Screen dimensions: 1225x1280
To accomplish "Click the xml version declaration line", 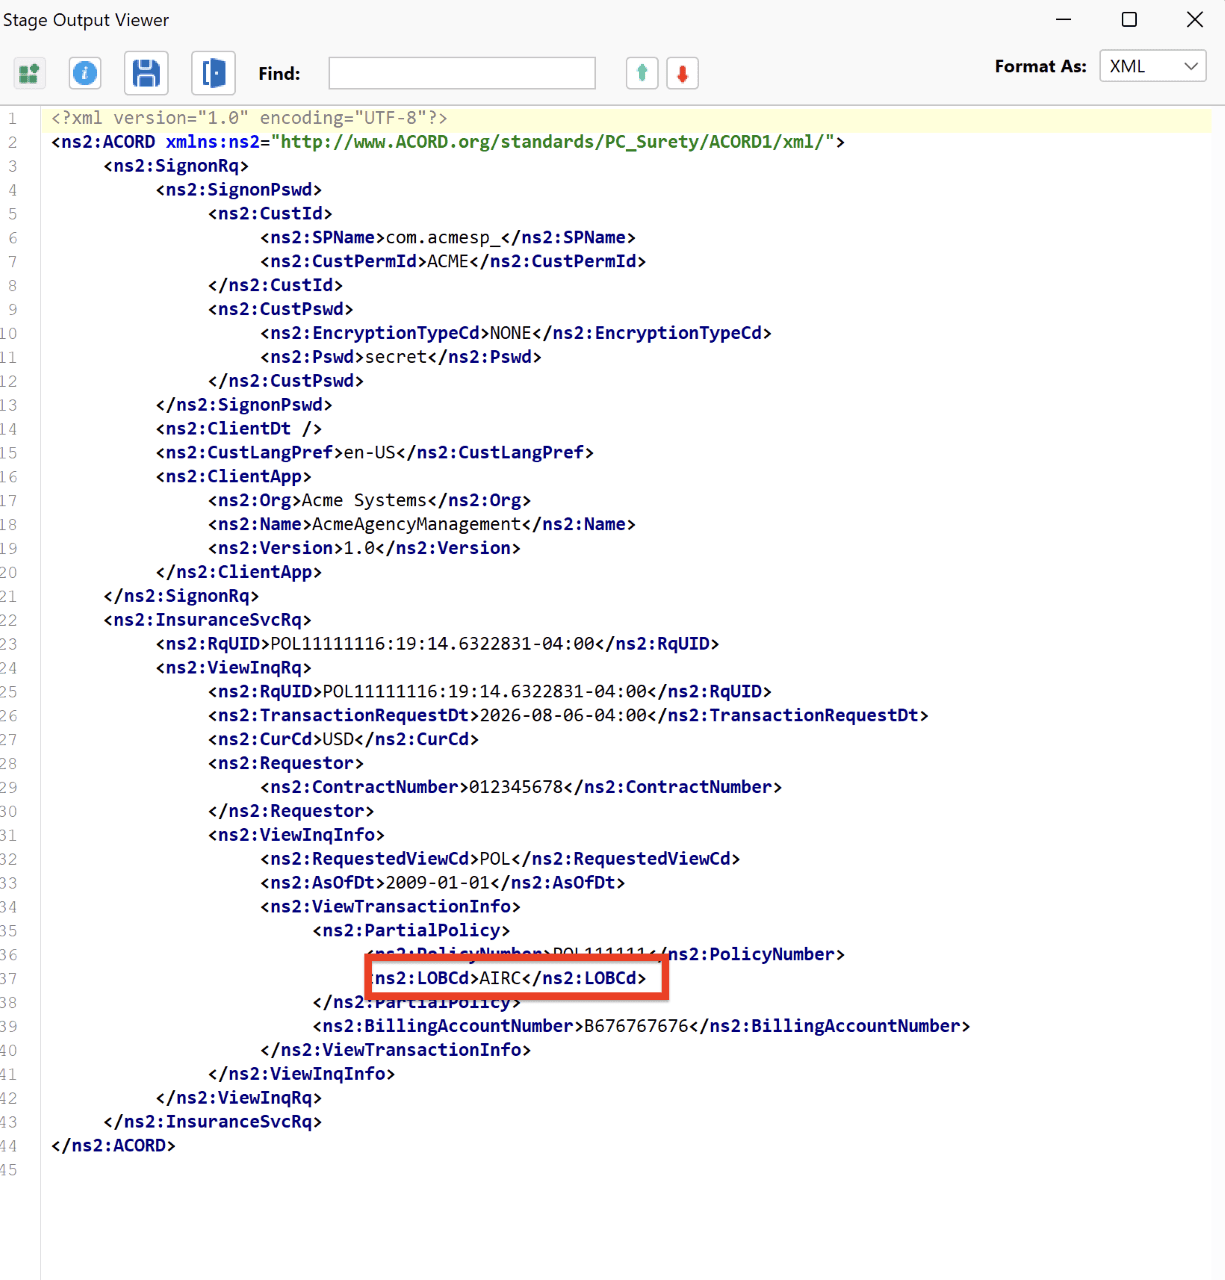I will pos(249,118).
